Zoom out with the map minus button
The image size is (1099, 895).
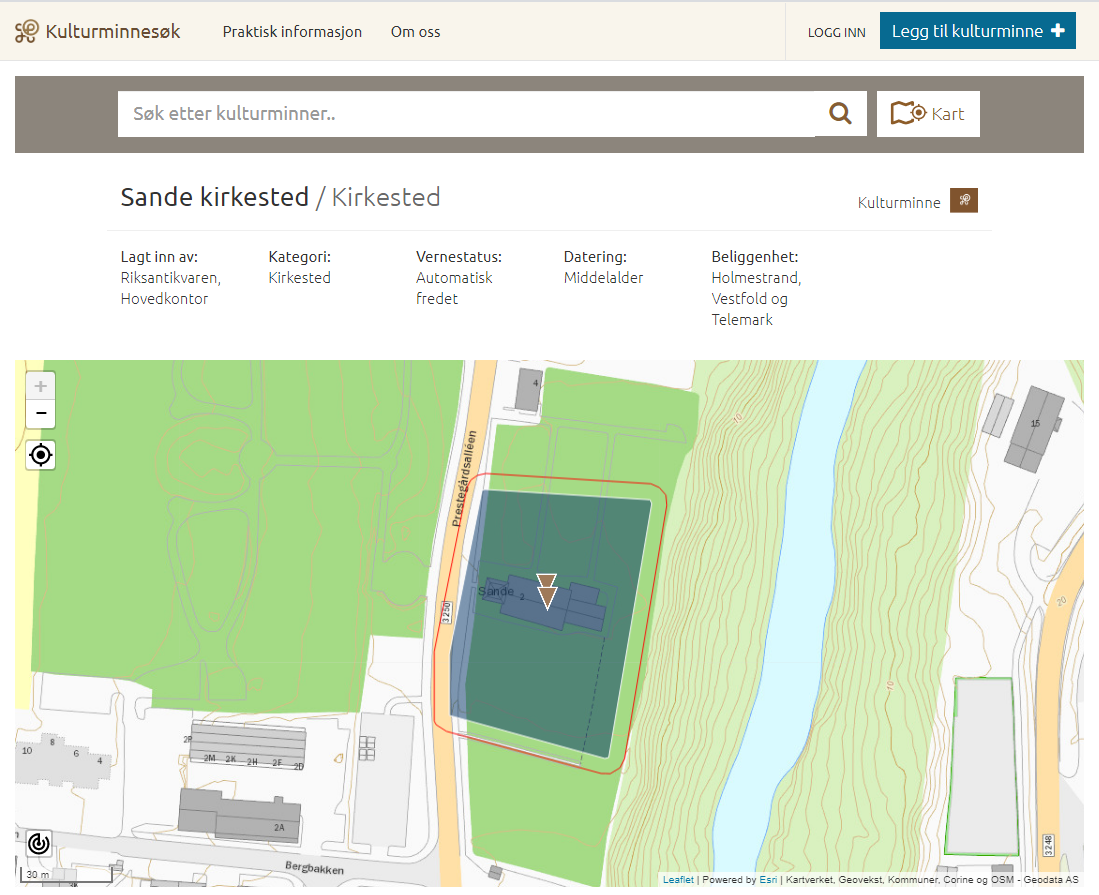pyautogui.click(x=41, y=413)
